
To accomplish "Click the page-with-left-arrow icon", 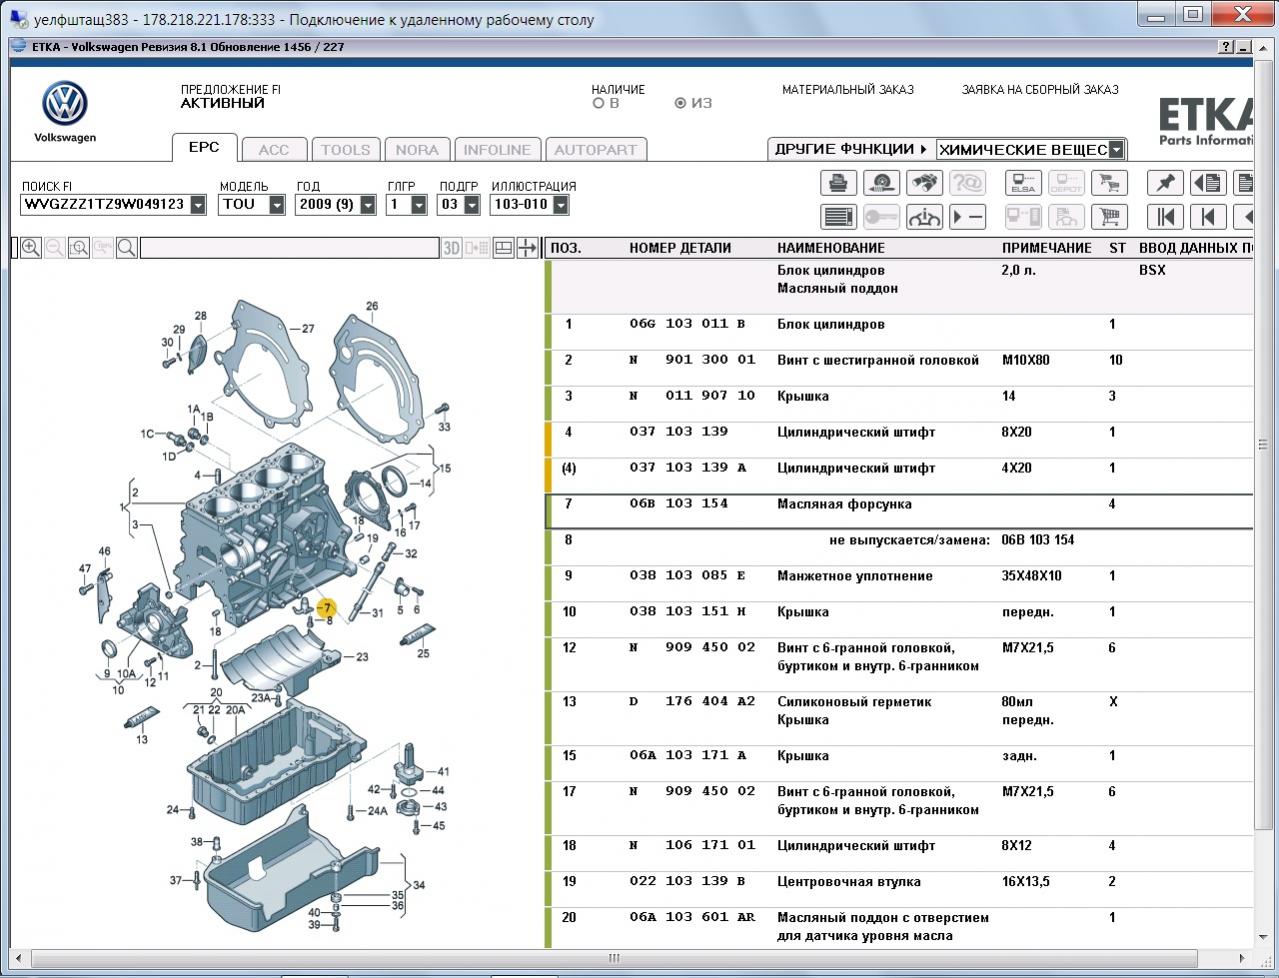I will (x=1208, y=183).
